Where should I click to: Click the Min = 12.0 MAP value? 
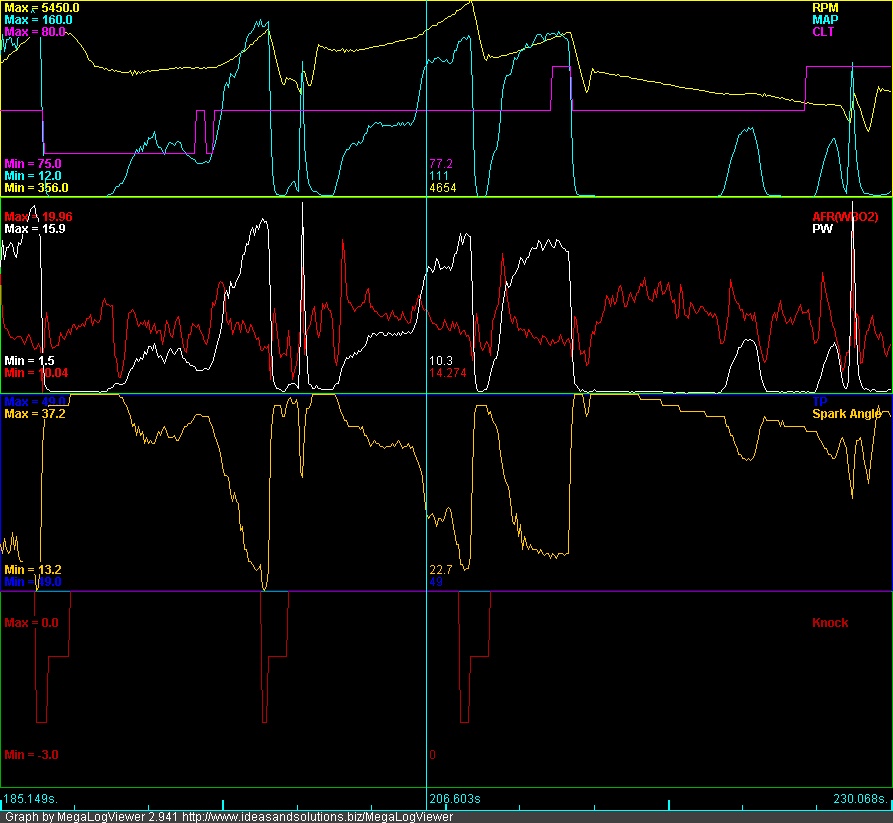32,176
